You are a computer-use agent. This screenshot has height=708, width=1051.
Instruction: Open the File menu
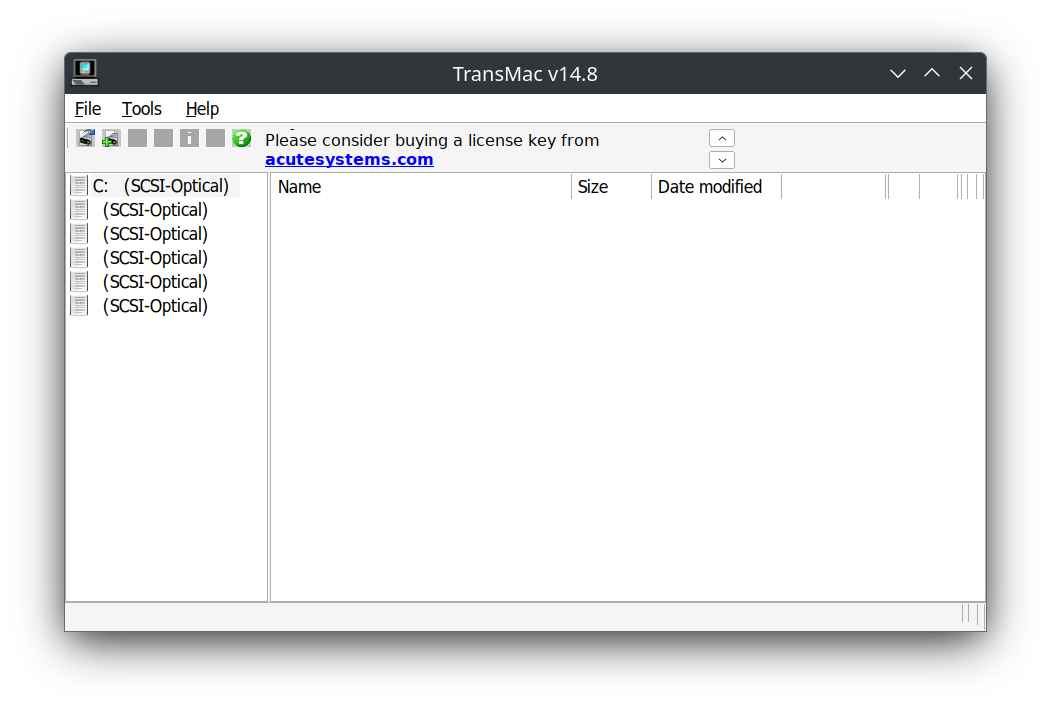87,109
